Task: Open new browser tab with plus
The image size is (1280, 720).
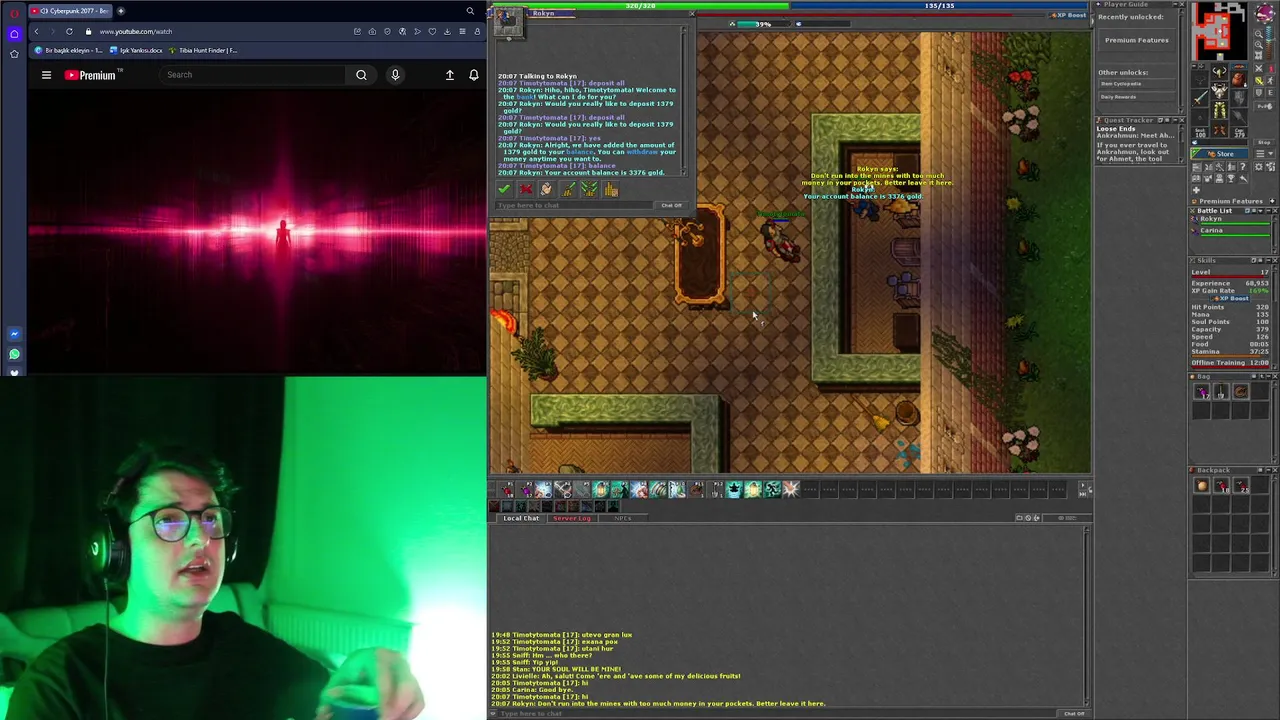Action: [x=120, y=11]
